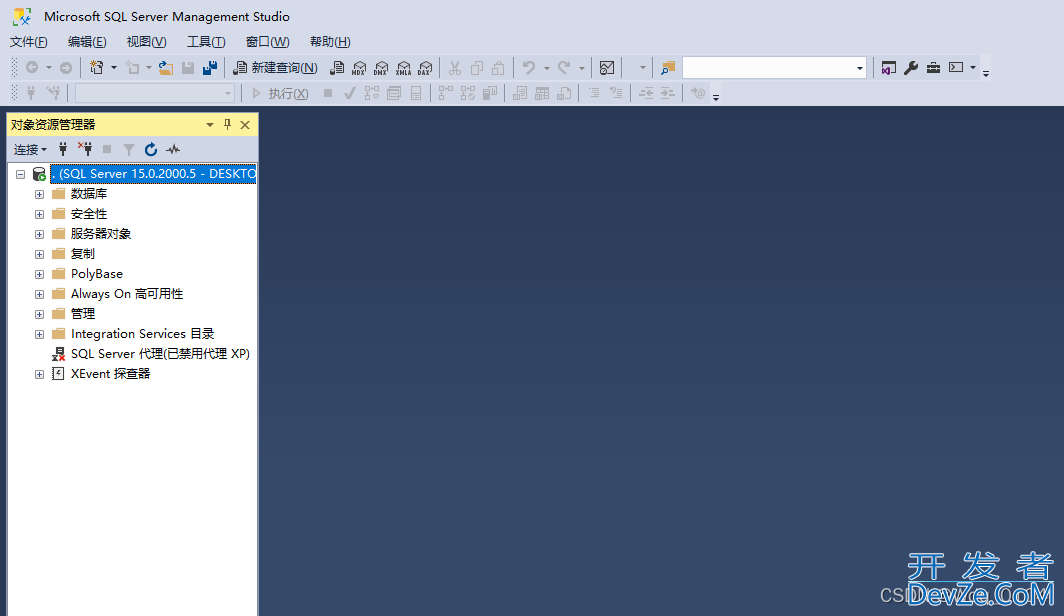Click the Increase Indent icon

click(668, 94)
